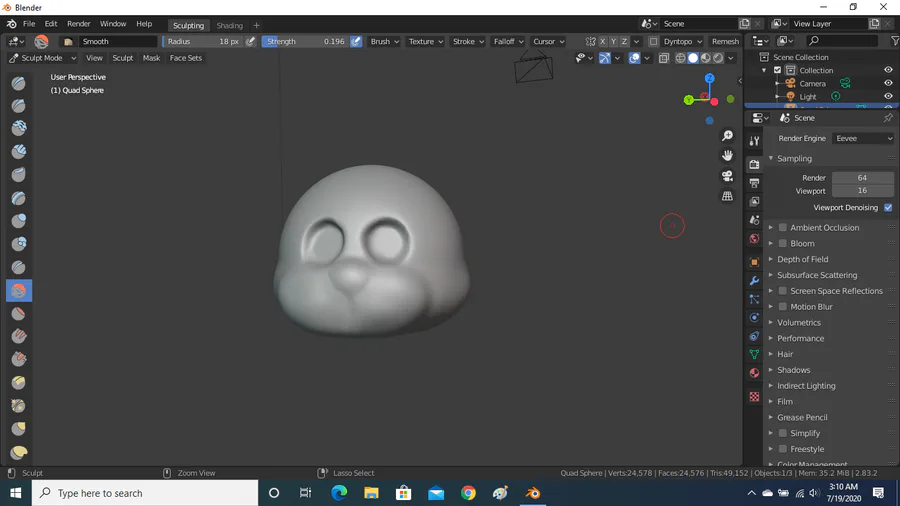Toggle X axis symmetry
Screen dimensions: 900x506
pos(602,41)
